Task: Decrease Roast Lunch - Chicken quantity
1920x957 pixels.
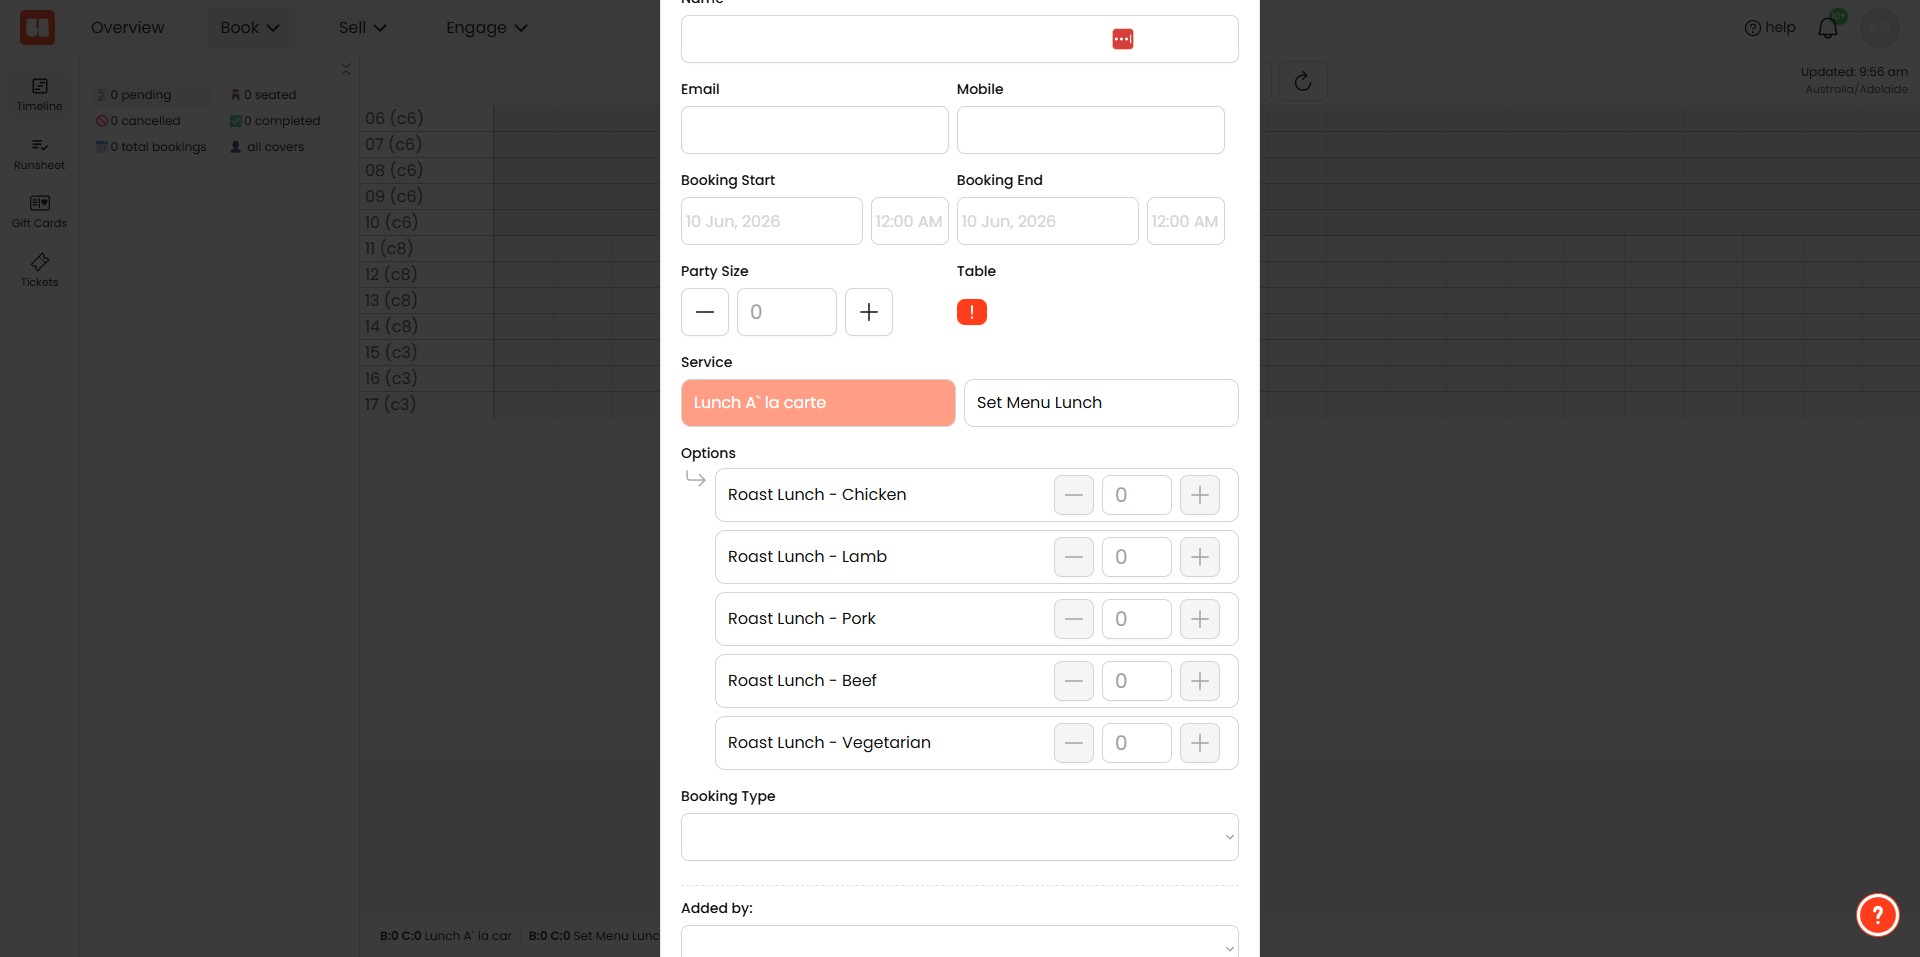Action: click(x=1074, y=495)
